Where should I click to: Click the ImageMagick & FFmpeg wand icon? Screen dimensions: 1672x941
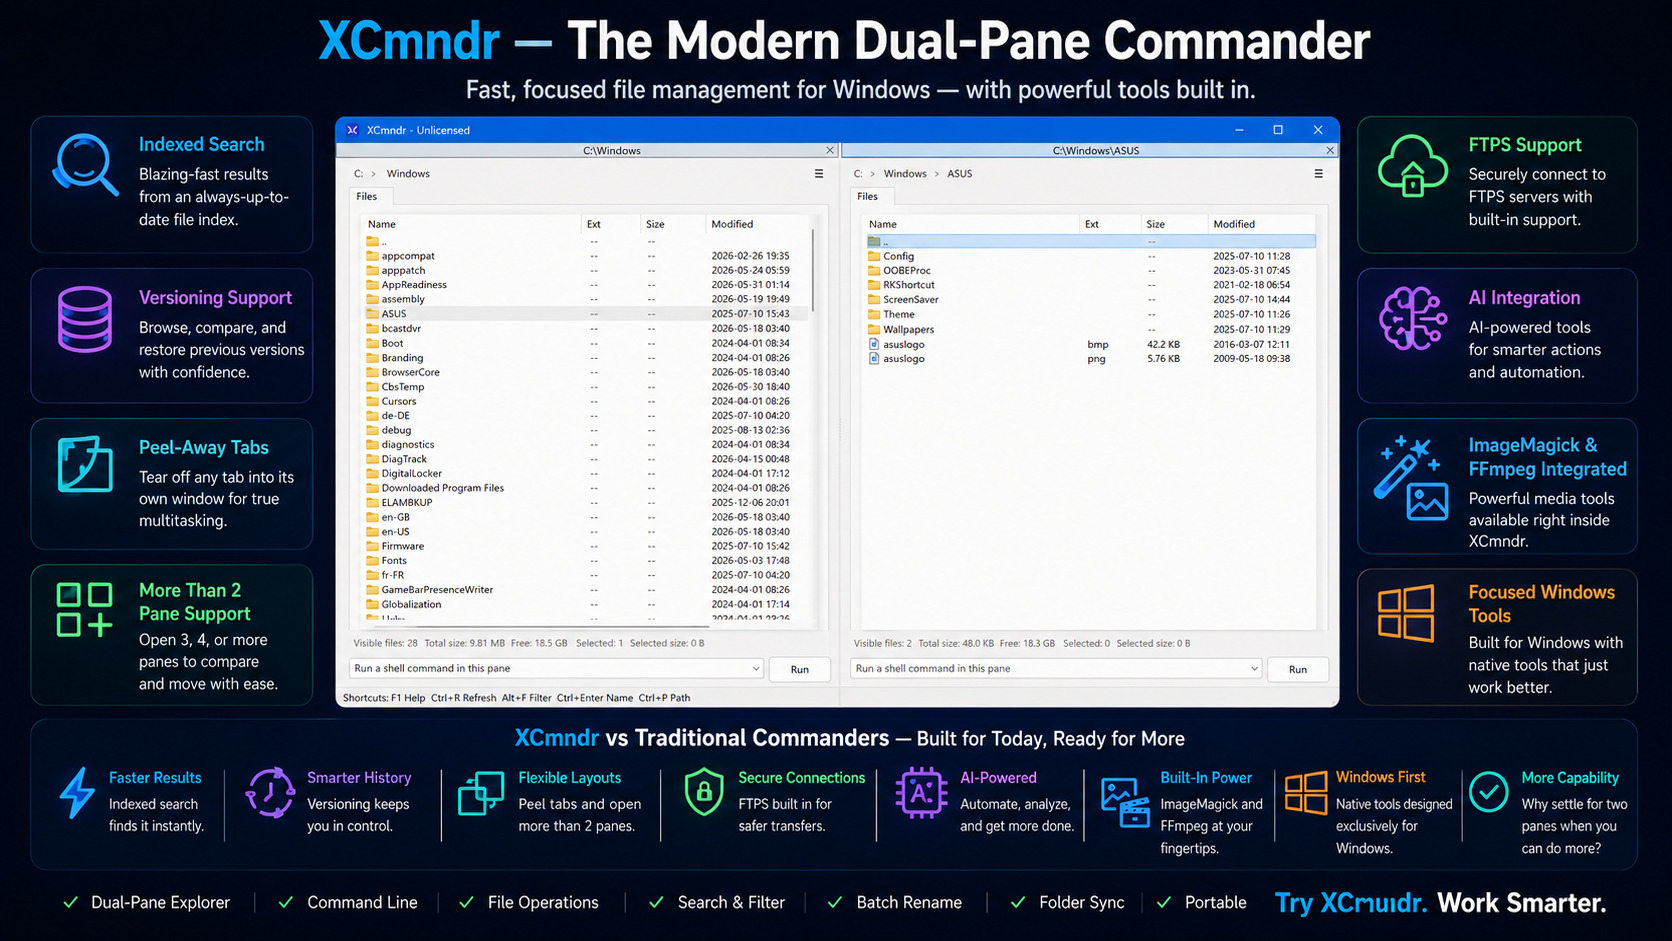[1411, 478]
